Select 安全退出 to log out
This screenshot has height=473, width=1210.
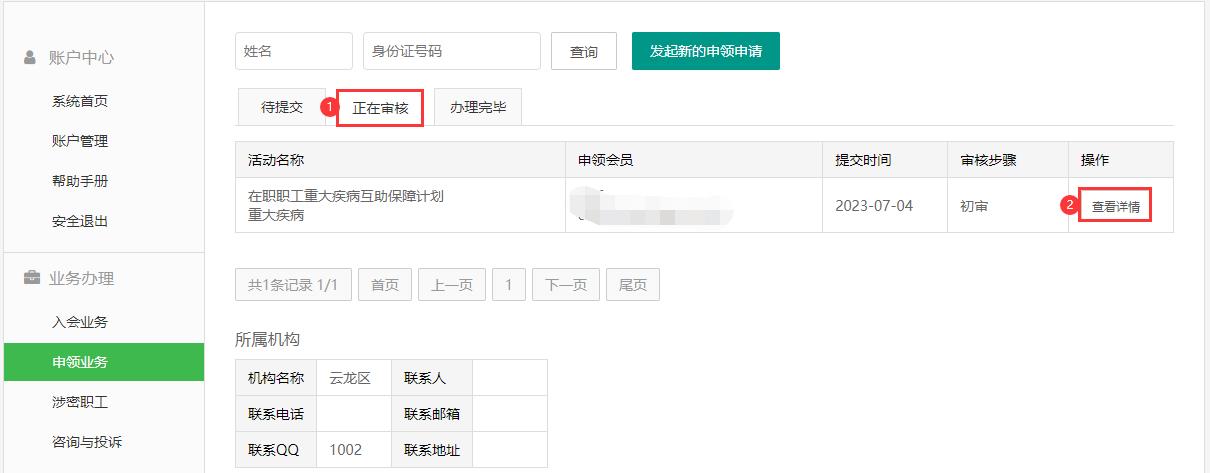80,221
